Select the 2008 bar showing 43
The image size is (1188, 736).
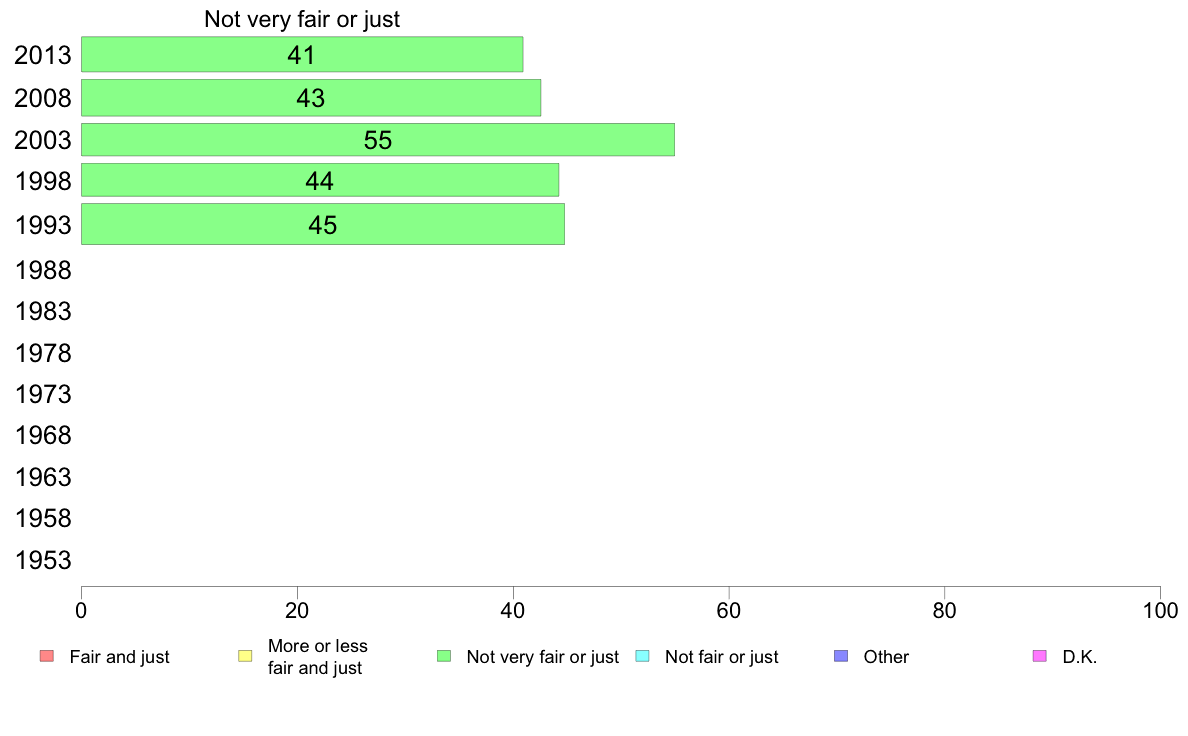[311, 98]
